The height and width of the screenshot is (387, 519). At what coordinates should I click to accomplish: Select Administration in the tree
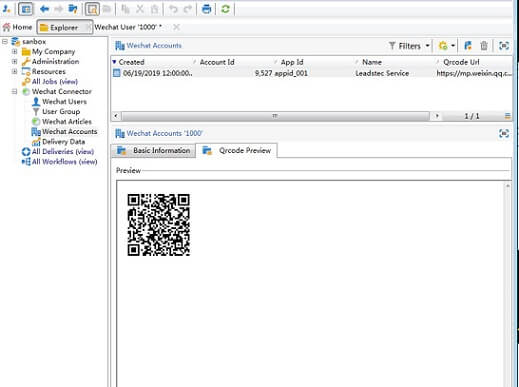tap(55, 61)
